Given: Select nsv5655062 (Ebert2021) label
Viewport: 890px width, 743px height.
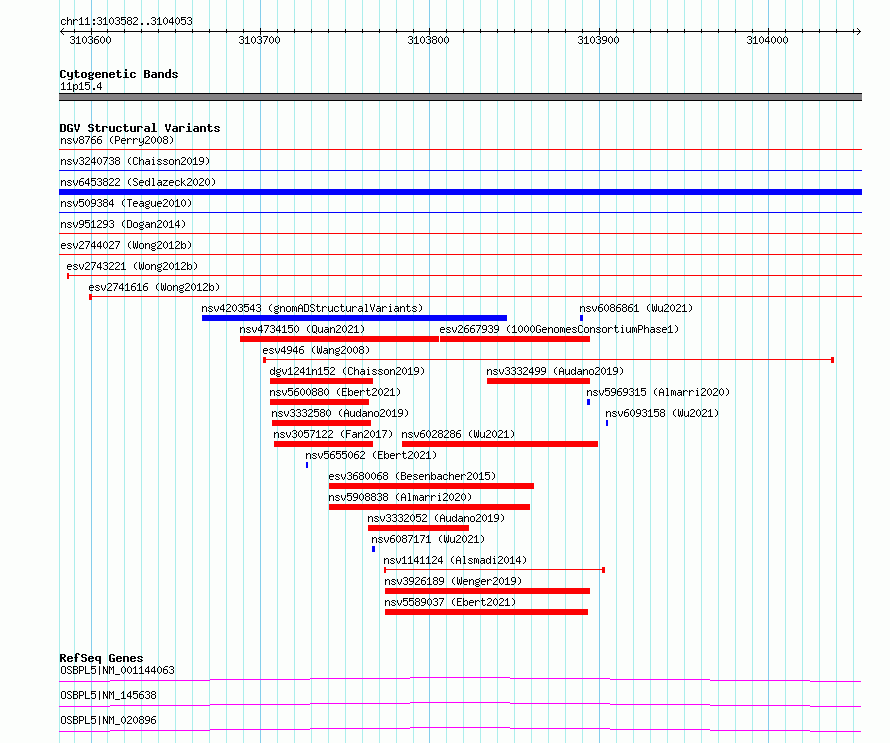Looking at the screenshot, I should (371, 455).
